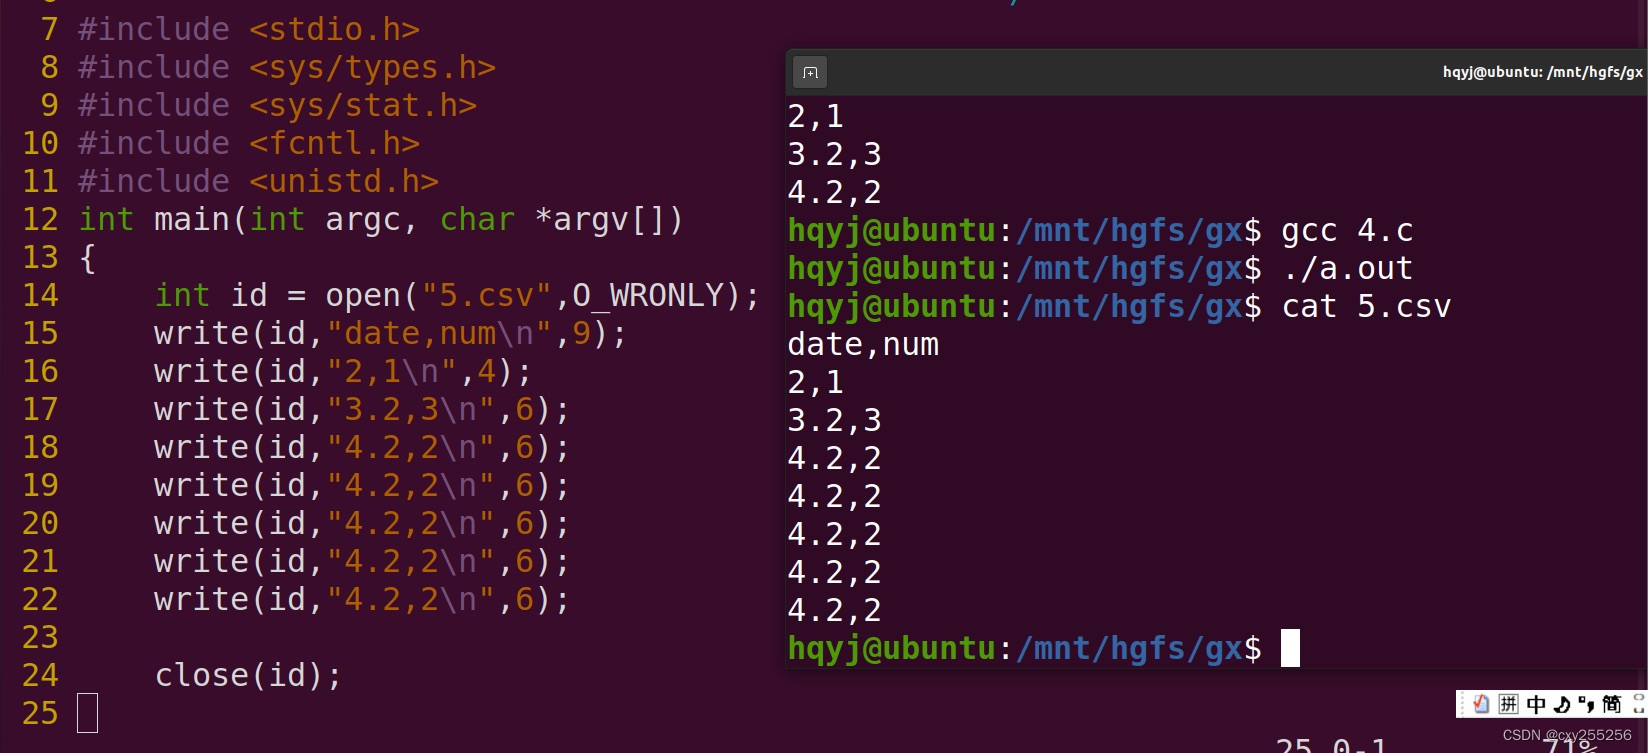Click the #include <sys/stat.h> line
This screenshot has width=1648, height=753.
[277, 105]
